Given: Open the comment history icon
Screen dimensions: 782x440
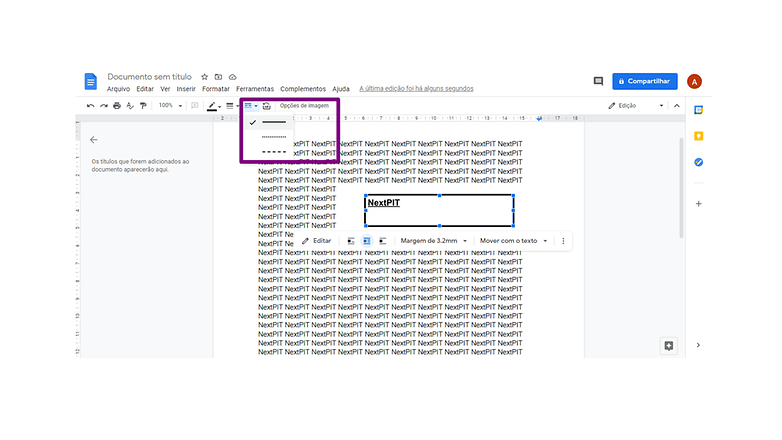Looking at the screenshot, I should pyautogui.click(x=598, y=81).
